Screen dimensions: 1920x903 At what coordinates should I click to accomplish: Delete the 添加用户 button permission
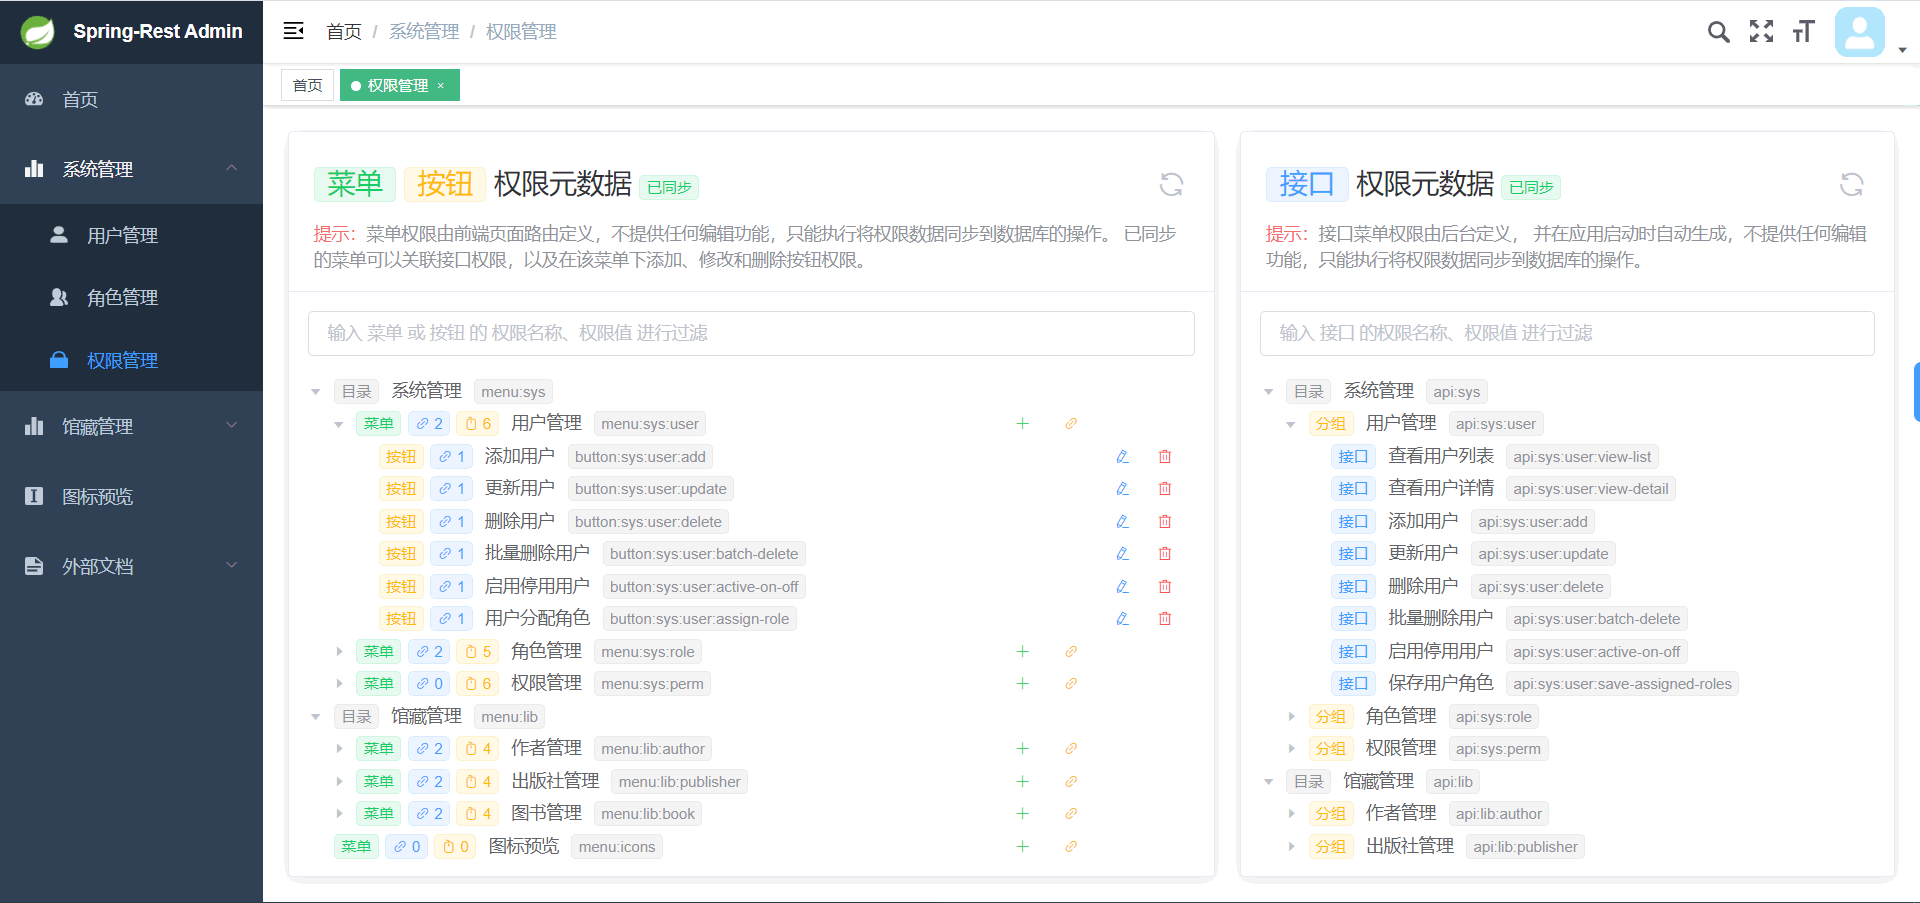pyautogui.click(x=1164, y=456)
